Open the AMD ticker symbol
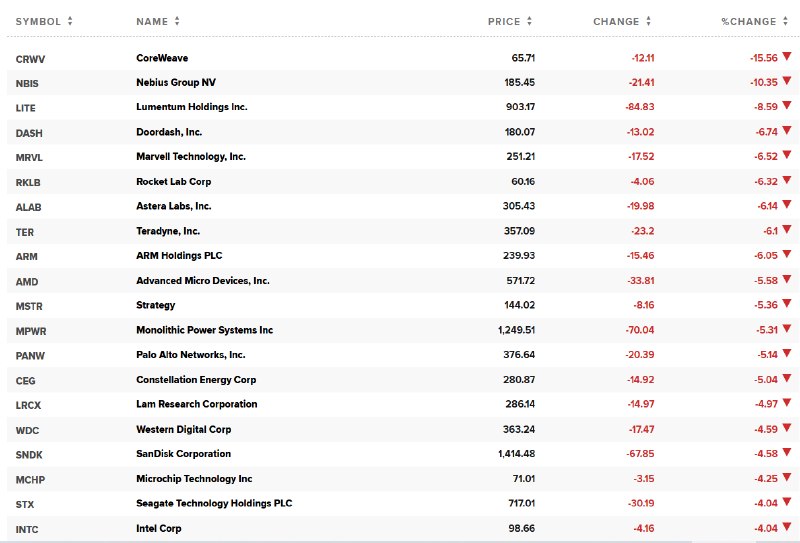Image resolution: width=800 pixels, height=543 pixels. [27, 282]
